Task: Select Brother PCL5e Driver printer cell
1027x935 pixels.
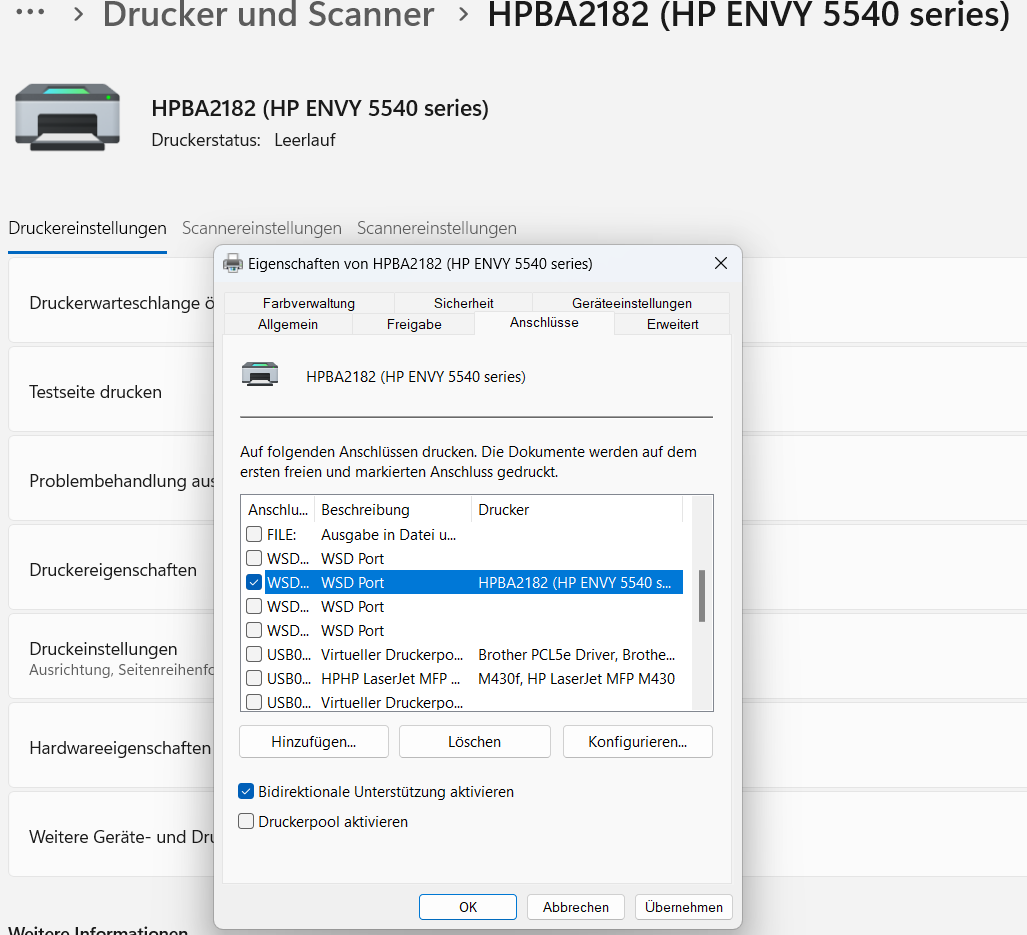Action: (576, 655)
